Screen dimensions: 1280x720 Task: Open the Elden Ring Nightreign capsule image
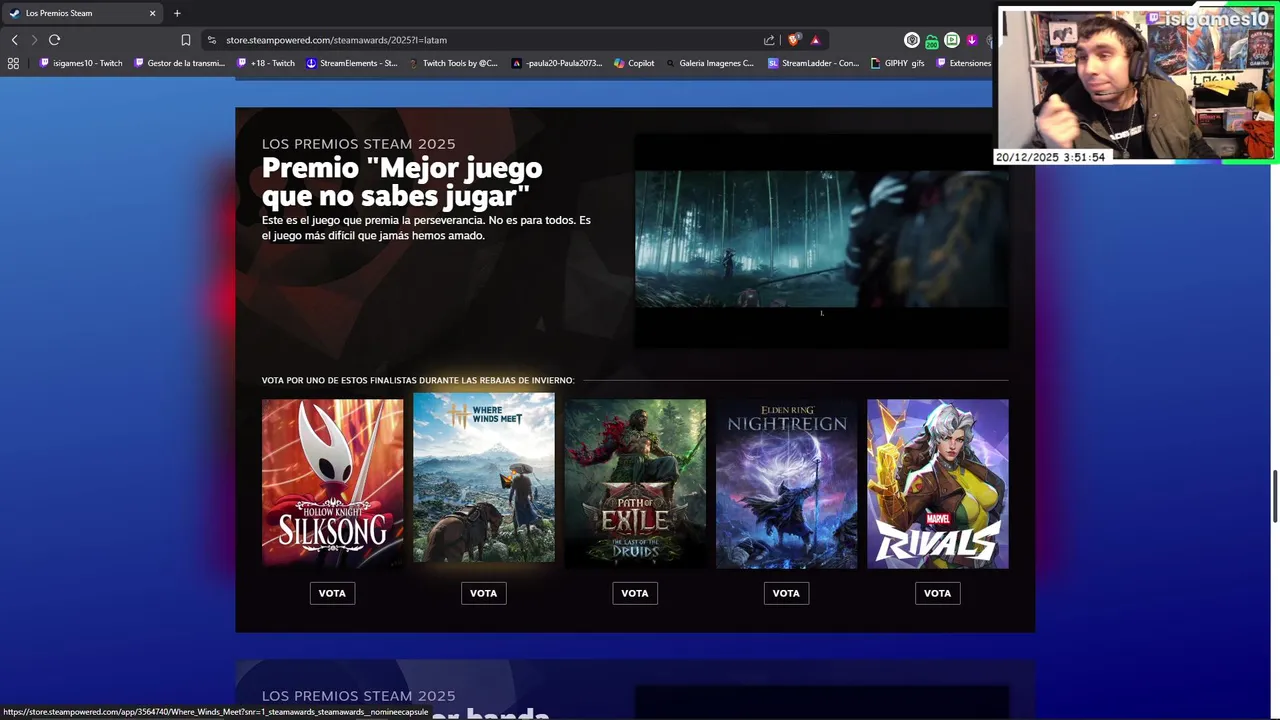click(x=786, y=484)
